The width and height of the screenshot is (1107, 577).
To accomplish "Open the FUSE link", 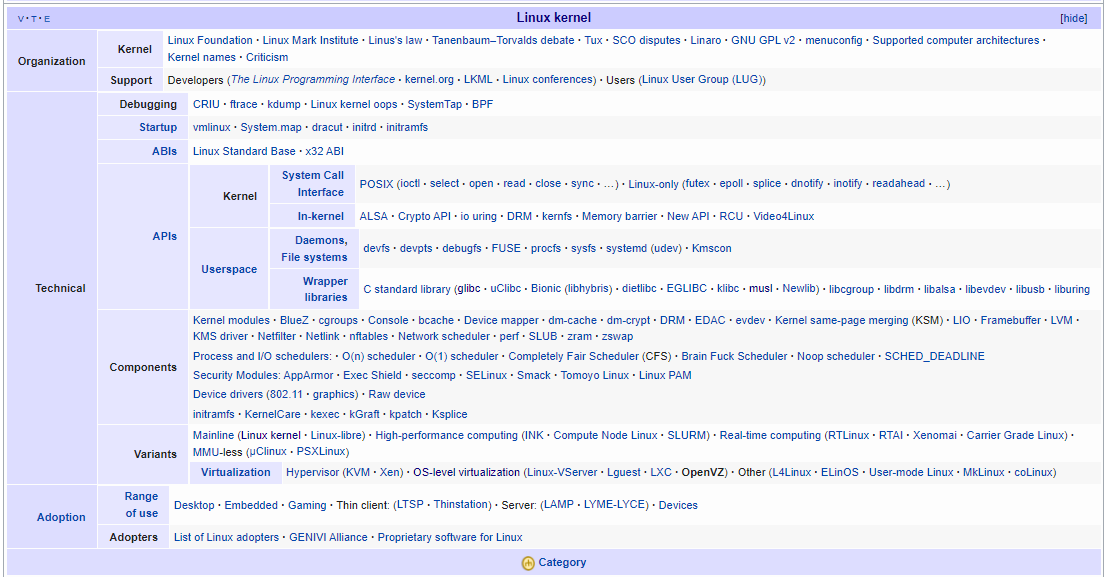I will point(506,249).
